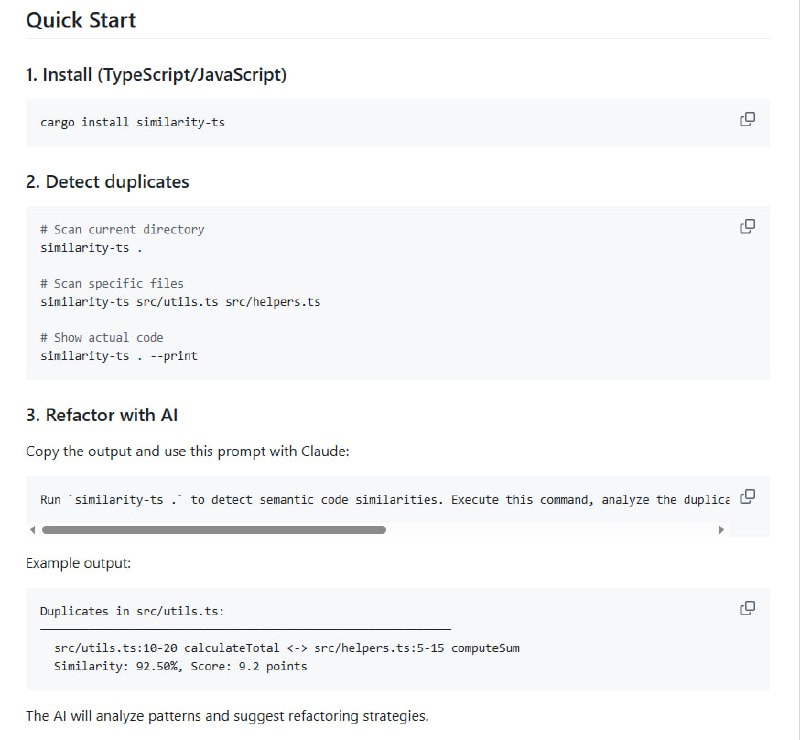This screenshot has height=740, width=800.
Task: Click the "# Scan current directory" comment line
Action: [x=122, y=229]
